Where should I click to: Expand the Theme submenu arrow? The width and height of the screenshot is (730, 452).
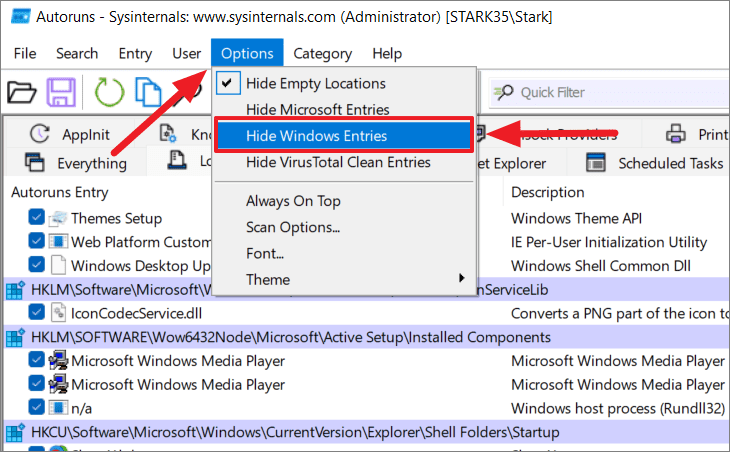point(461,278)
